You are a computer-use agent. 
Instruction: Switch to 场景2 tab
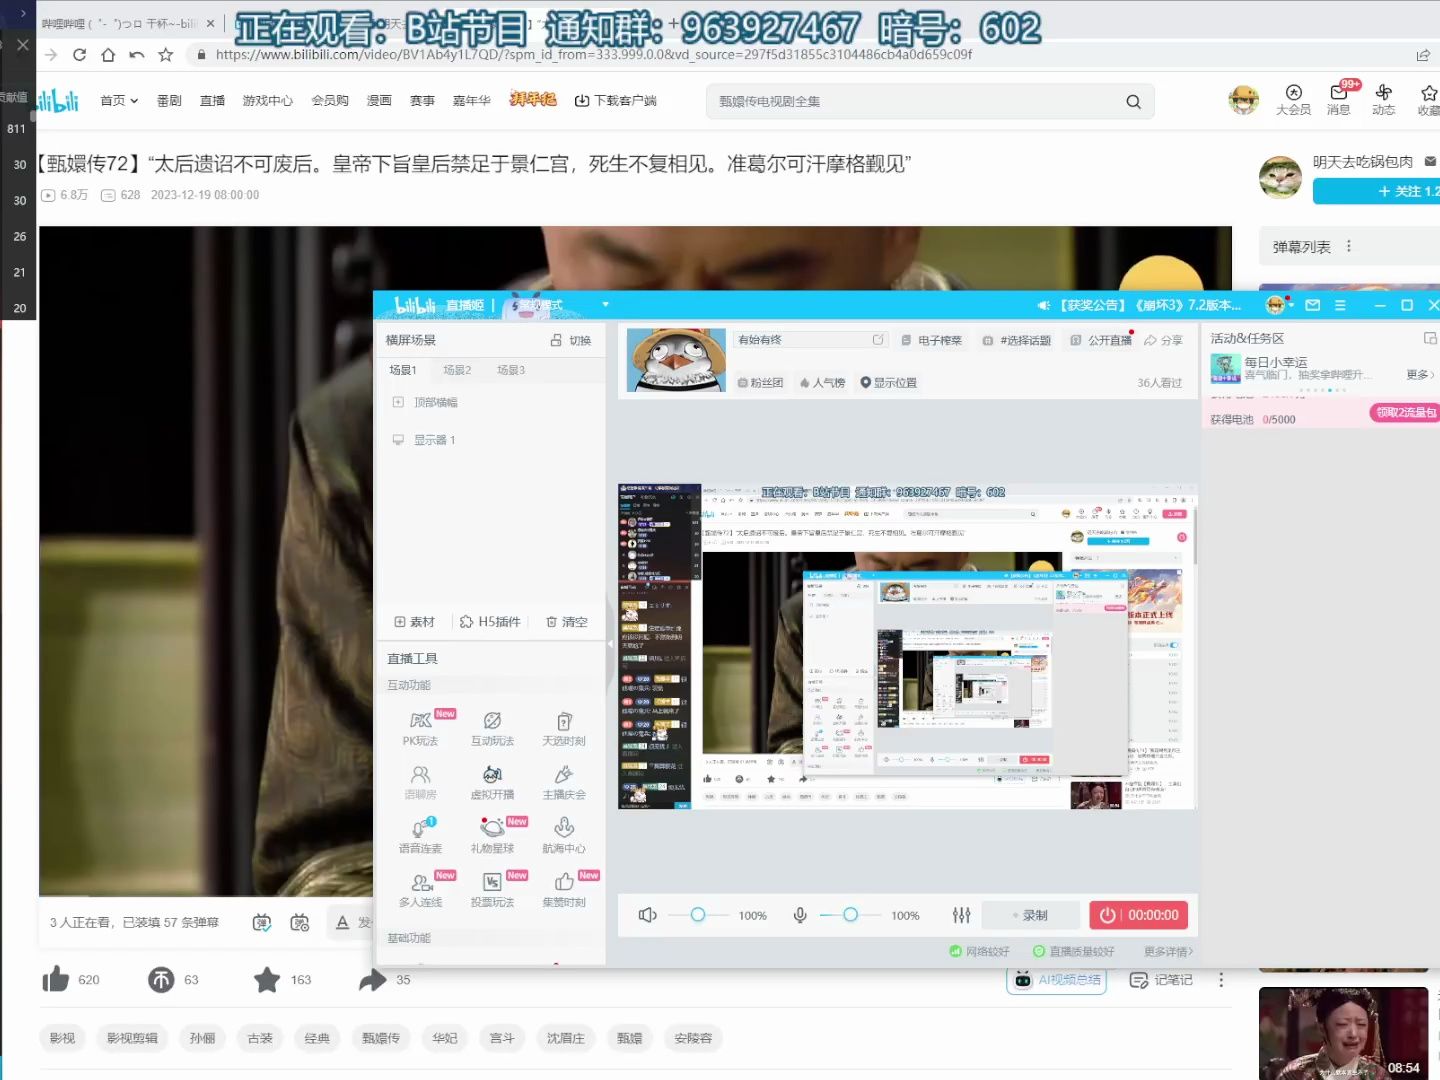coord(457,370)
